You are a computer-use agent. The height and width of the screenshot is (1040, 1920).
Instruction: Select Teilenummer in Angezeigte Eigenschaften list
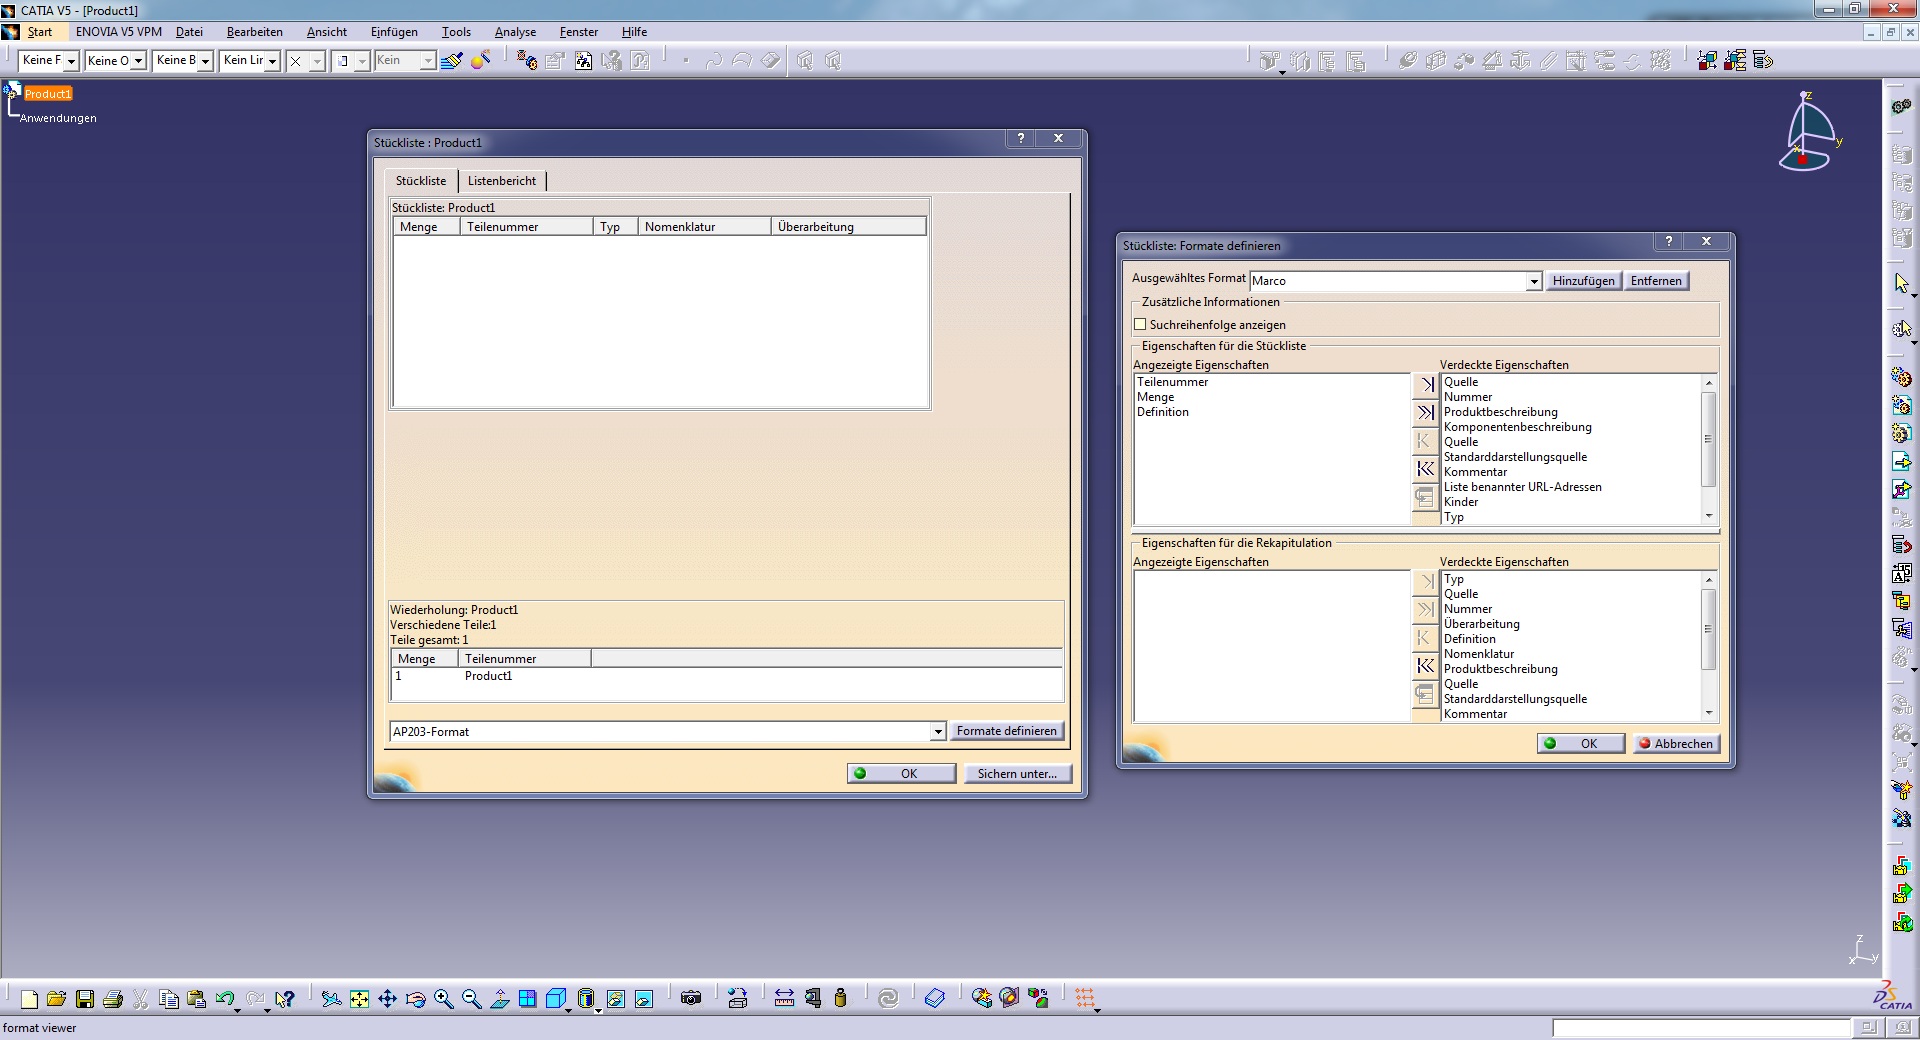click(1172, 382)
